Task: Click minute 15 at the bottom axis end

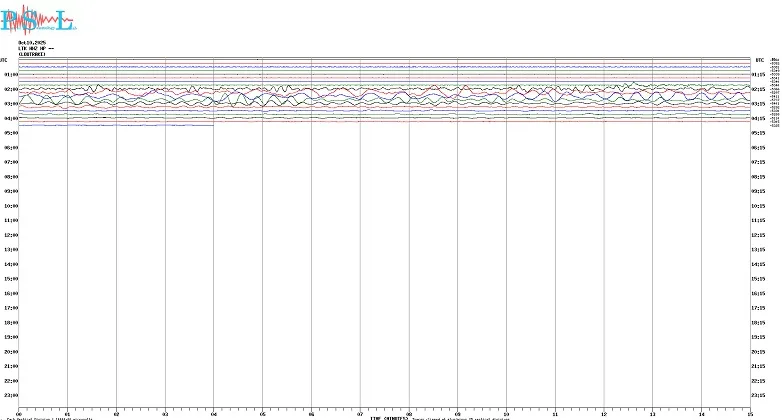Action: tap(750, 412)
